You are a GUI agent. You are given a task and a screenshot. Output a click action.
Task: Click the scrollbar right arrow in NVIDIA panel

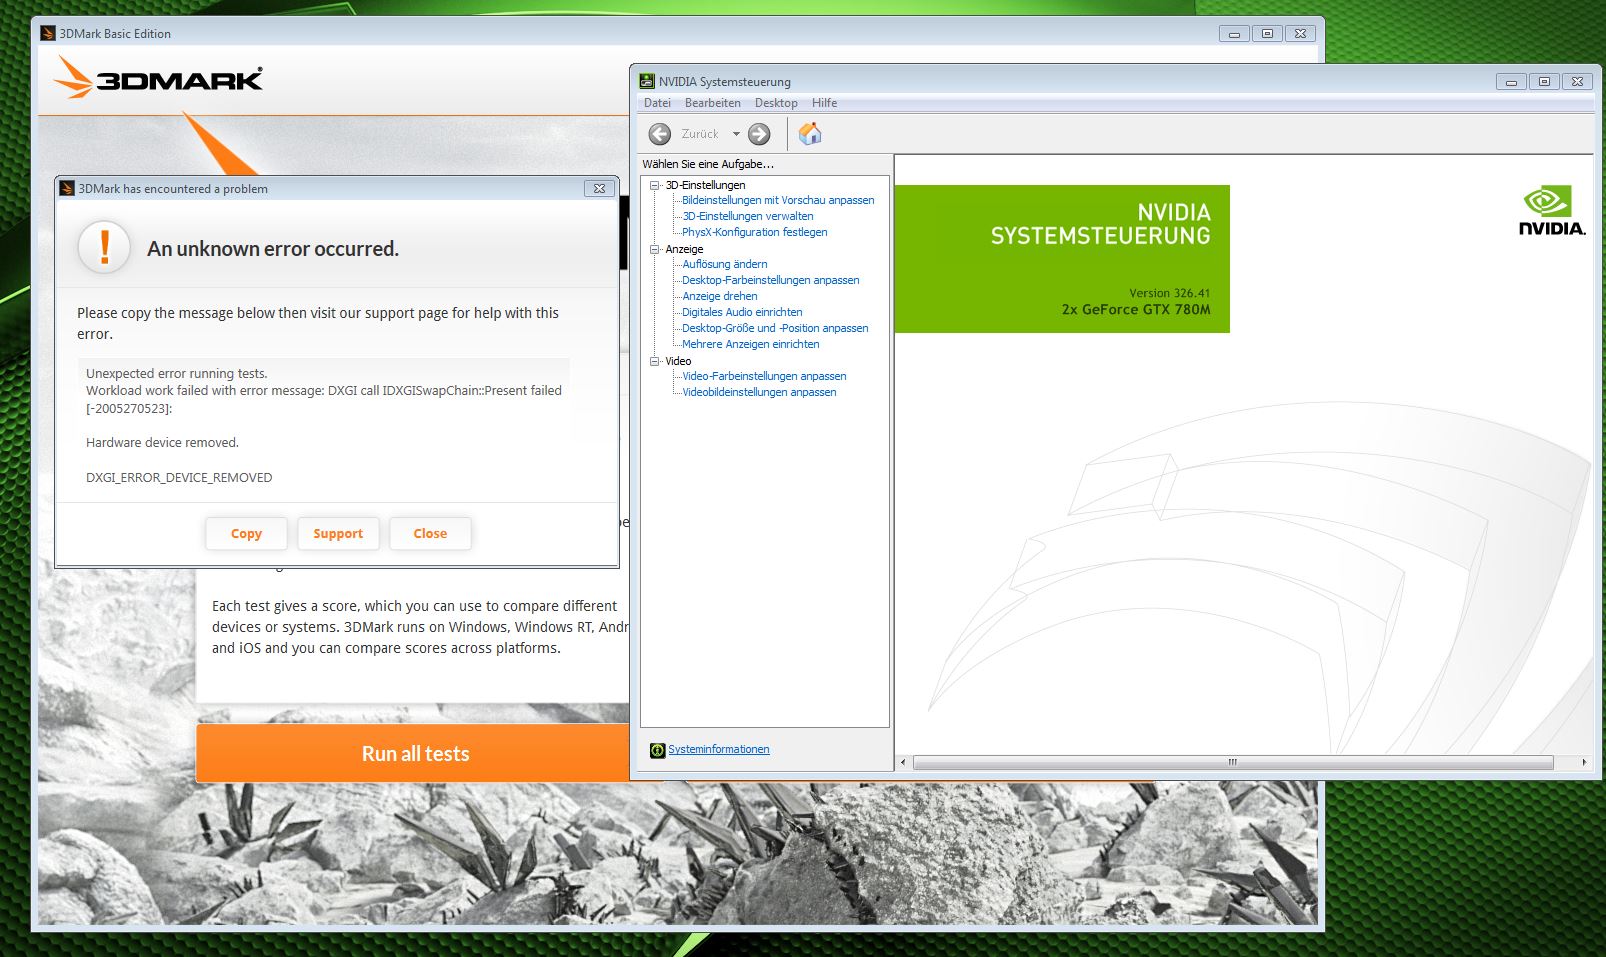pyautogui.click(x=1584, y=762)
